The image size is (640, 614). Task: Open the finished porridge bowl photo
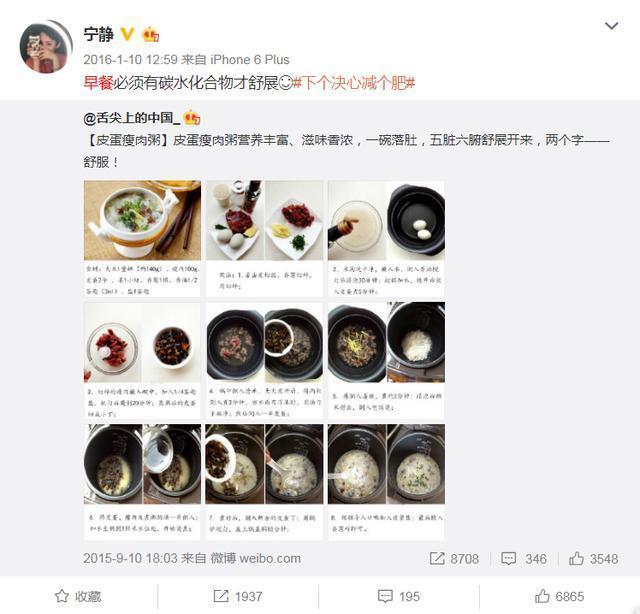[142, 238]
